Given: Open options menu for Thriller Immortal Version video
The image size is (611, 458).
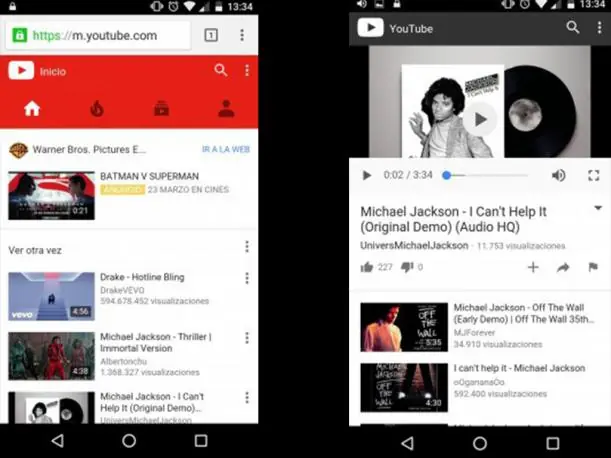Looking at the screenshot, I should [x=247, y=338].
